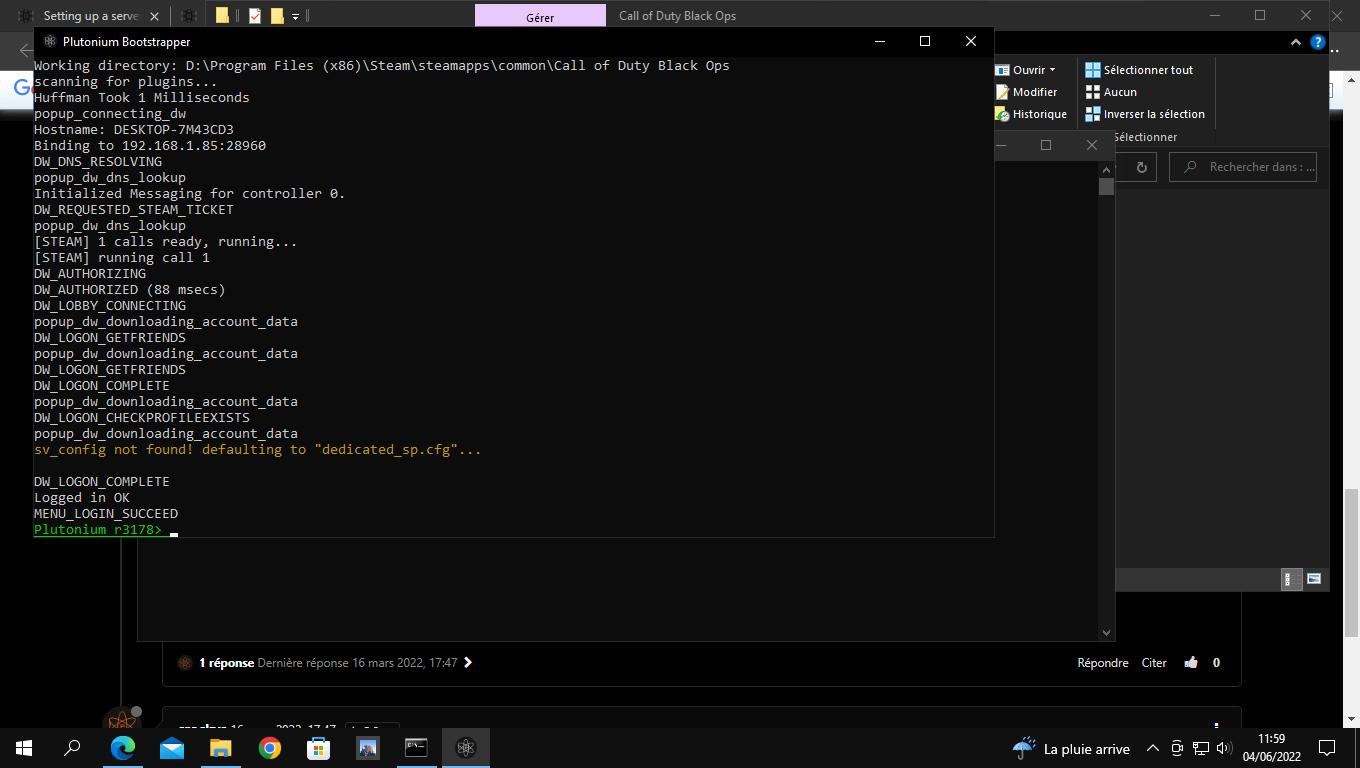The image size is (1360, 768).
Task: Expand the Ouvrir dropdown arrow
Action: 1053,70
